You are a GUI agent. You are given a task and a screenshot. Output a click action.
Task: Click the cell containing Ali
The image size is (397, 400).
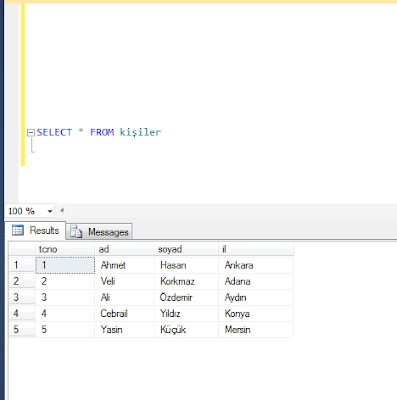point(124,297)
